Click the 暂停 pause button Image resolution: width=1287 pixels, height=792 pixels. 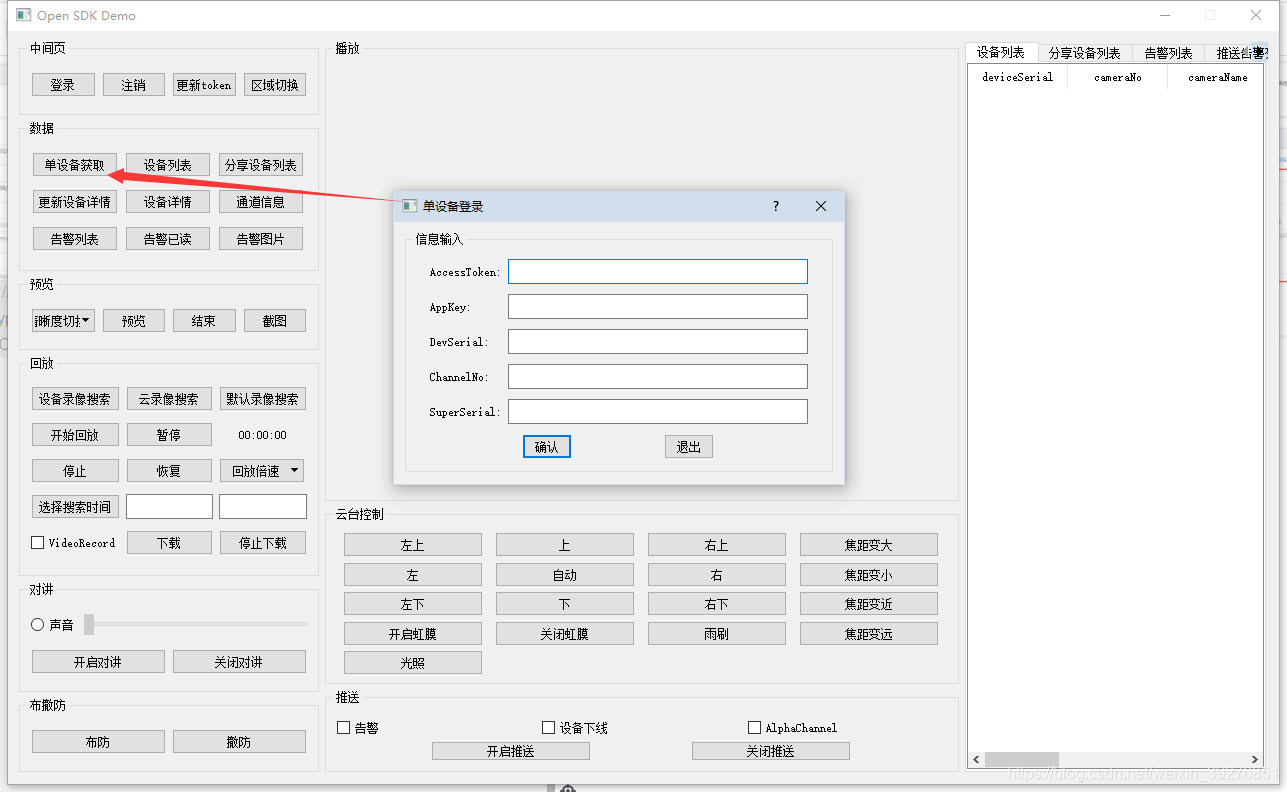169,435
